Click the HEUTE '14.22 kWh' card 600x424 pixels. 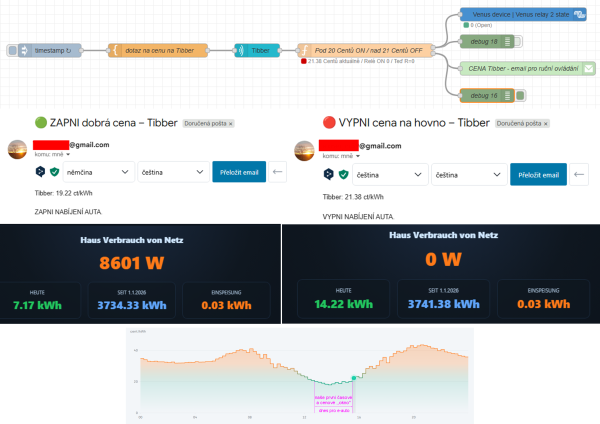click(x=343, y=299)
